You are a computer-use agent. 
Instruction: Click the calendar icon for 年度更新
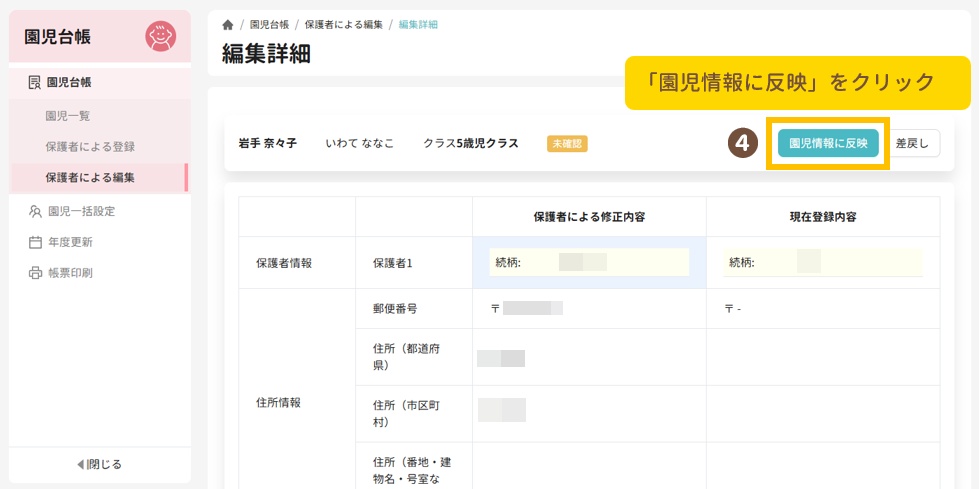point(35,242)
